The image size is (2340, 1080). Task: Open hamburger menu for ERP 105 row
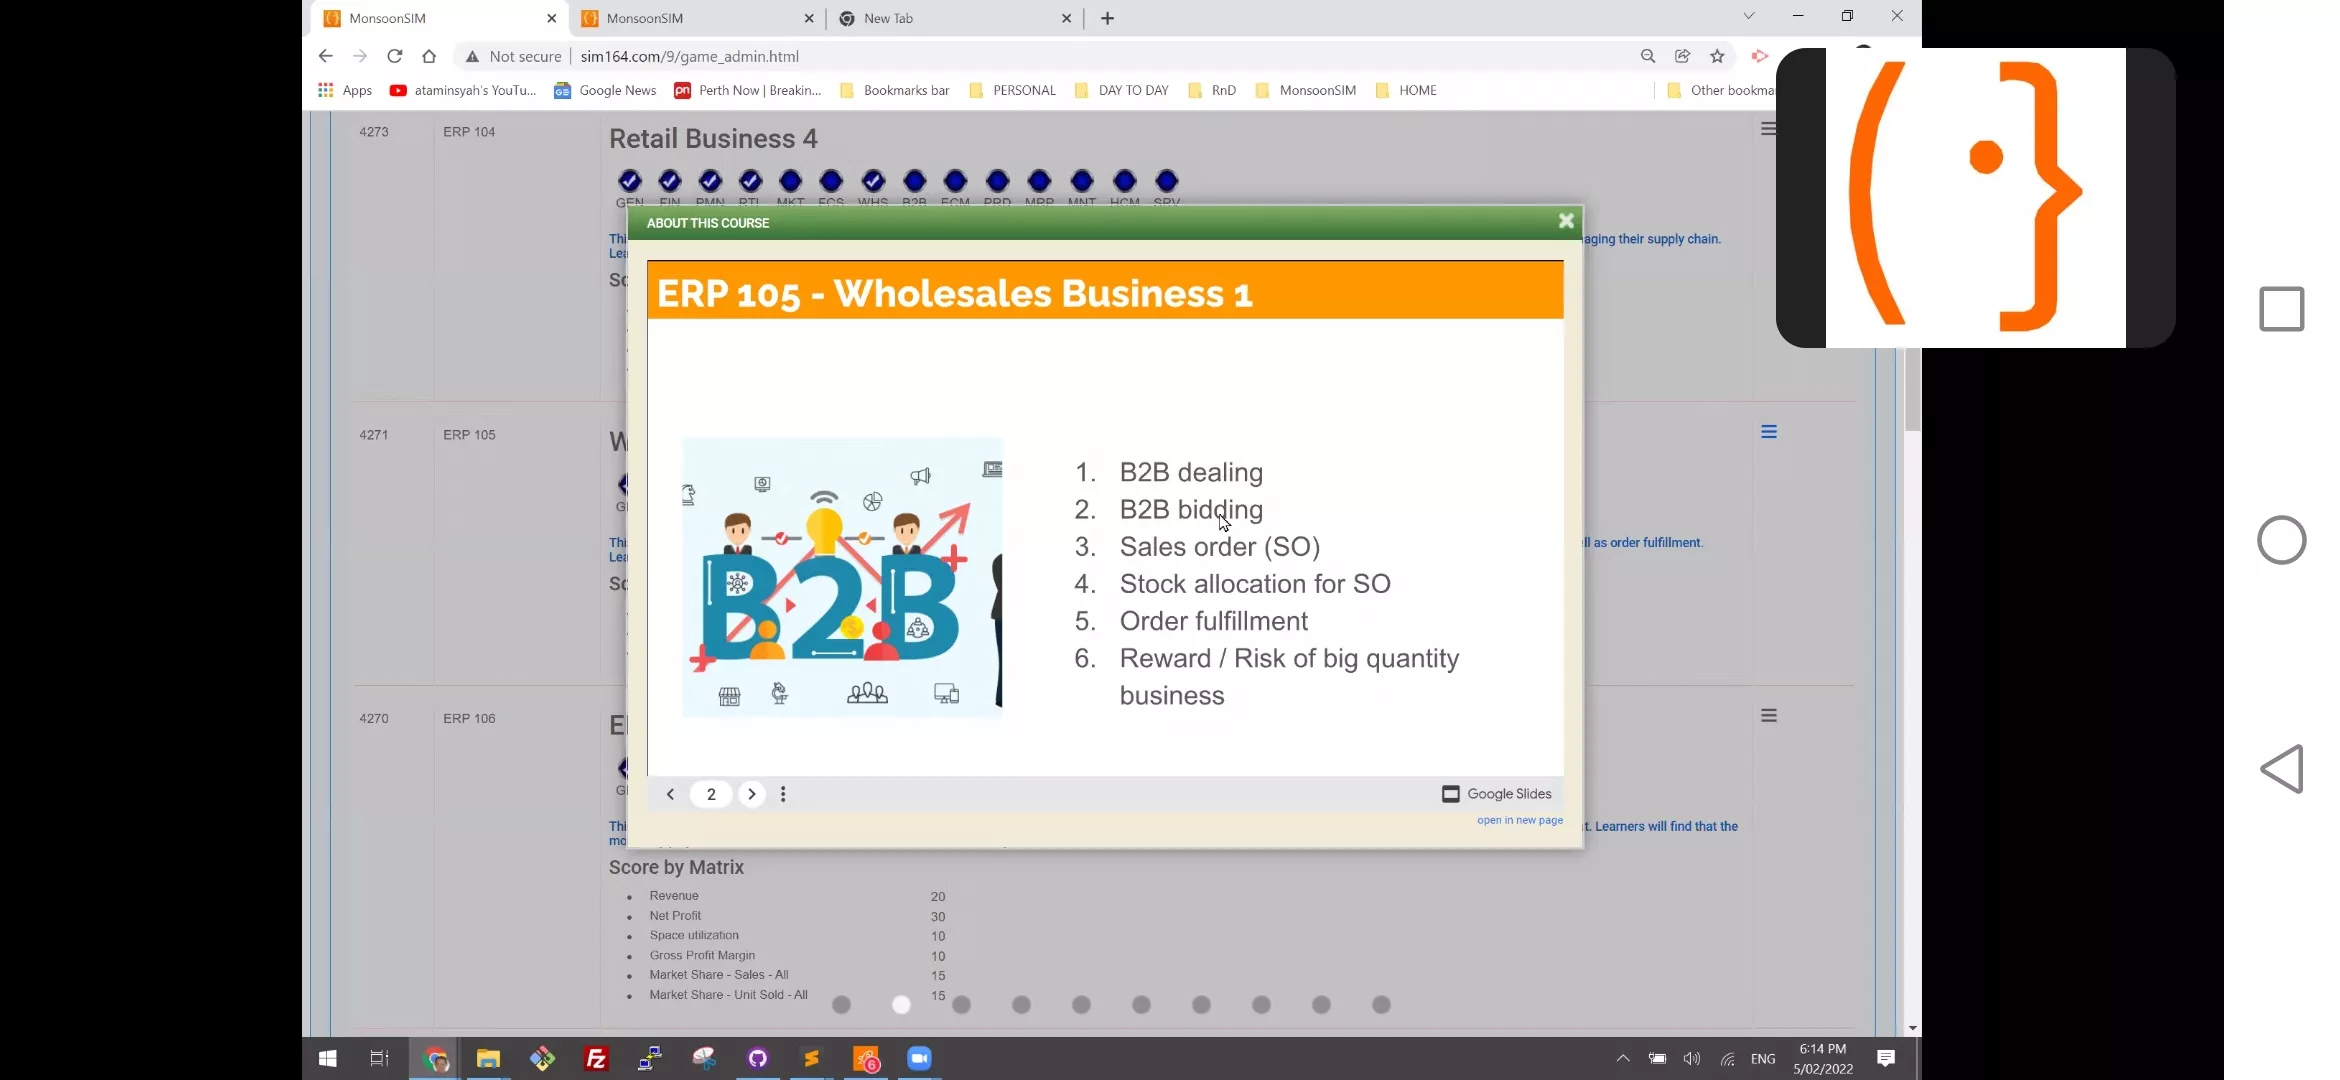pyautogui.click(x=1768, y=432)
